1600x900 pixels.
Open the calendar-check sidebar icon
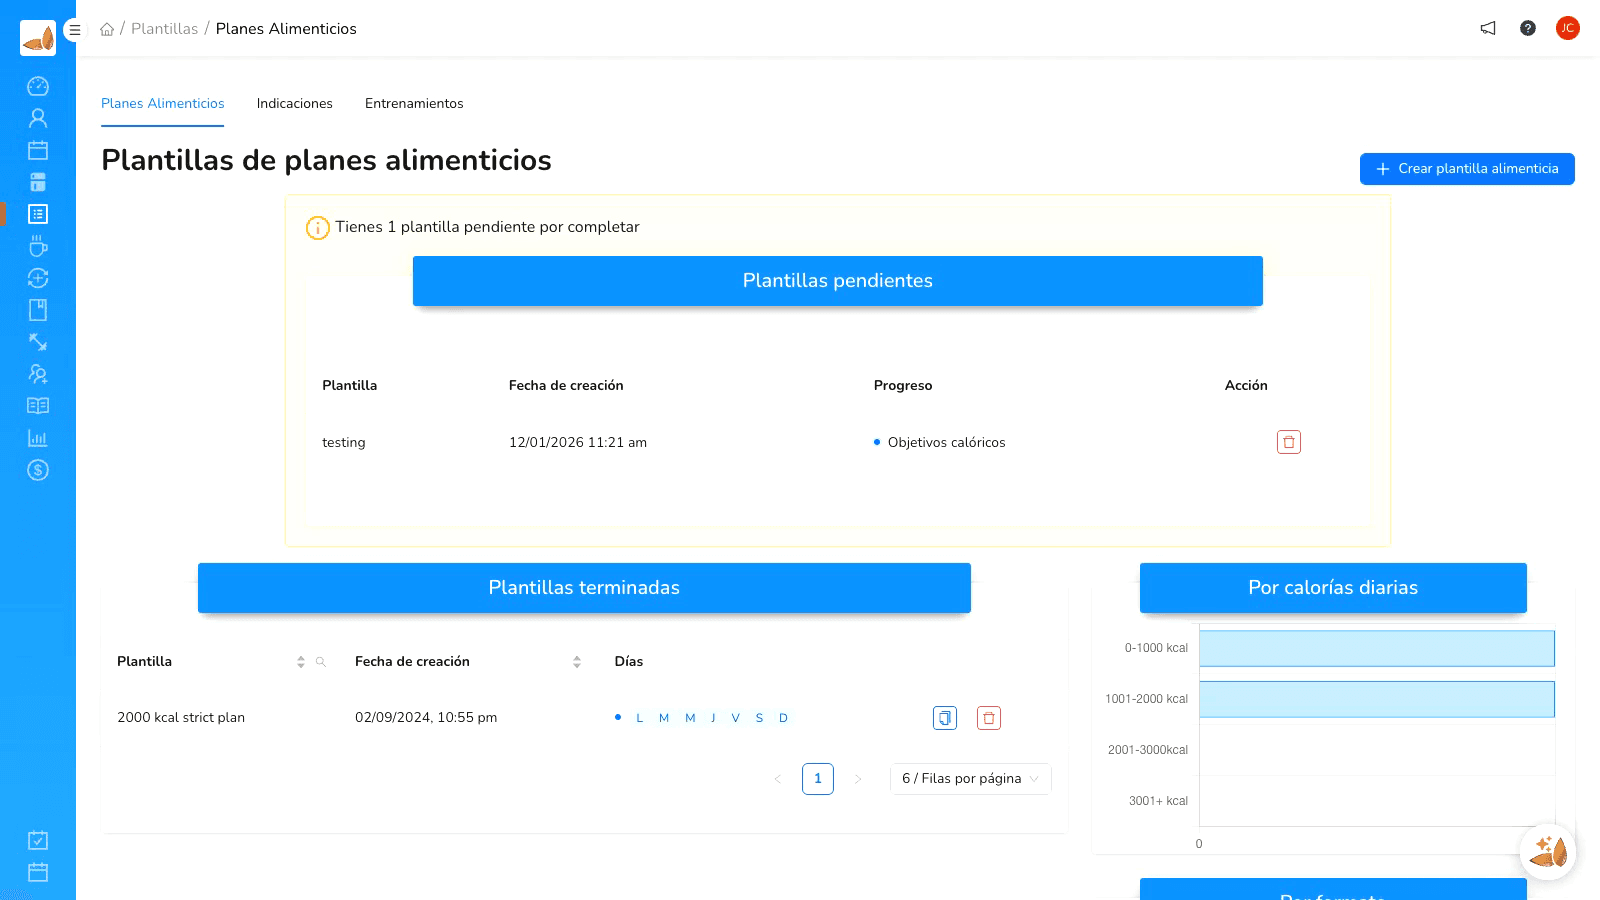tap(38, 840)
